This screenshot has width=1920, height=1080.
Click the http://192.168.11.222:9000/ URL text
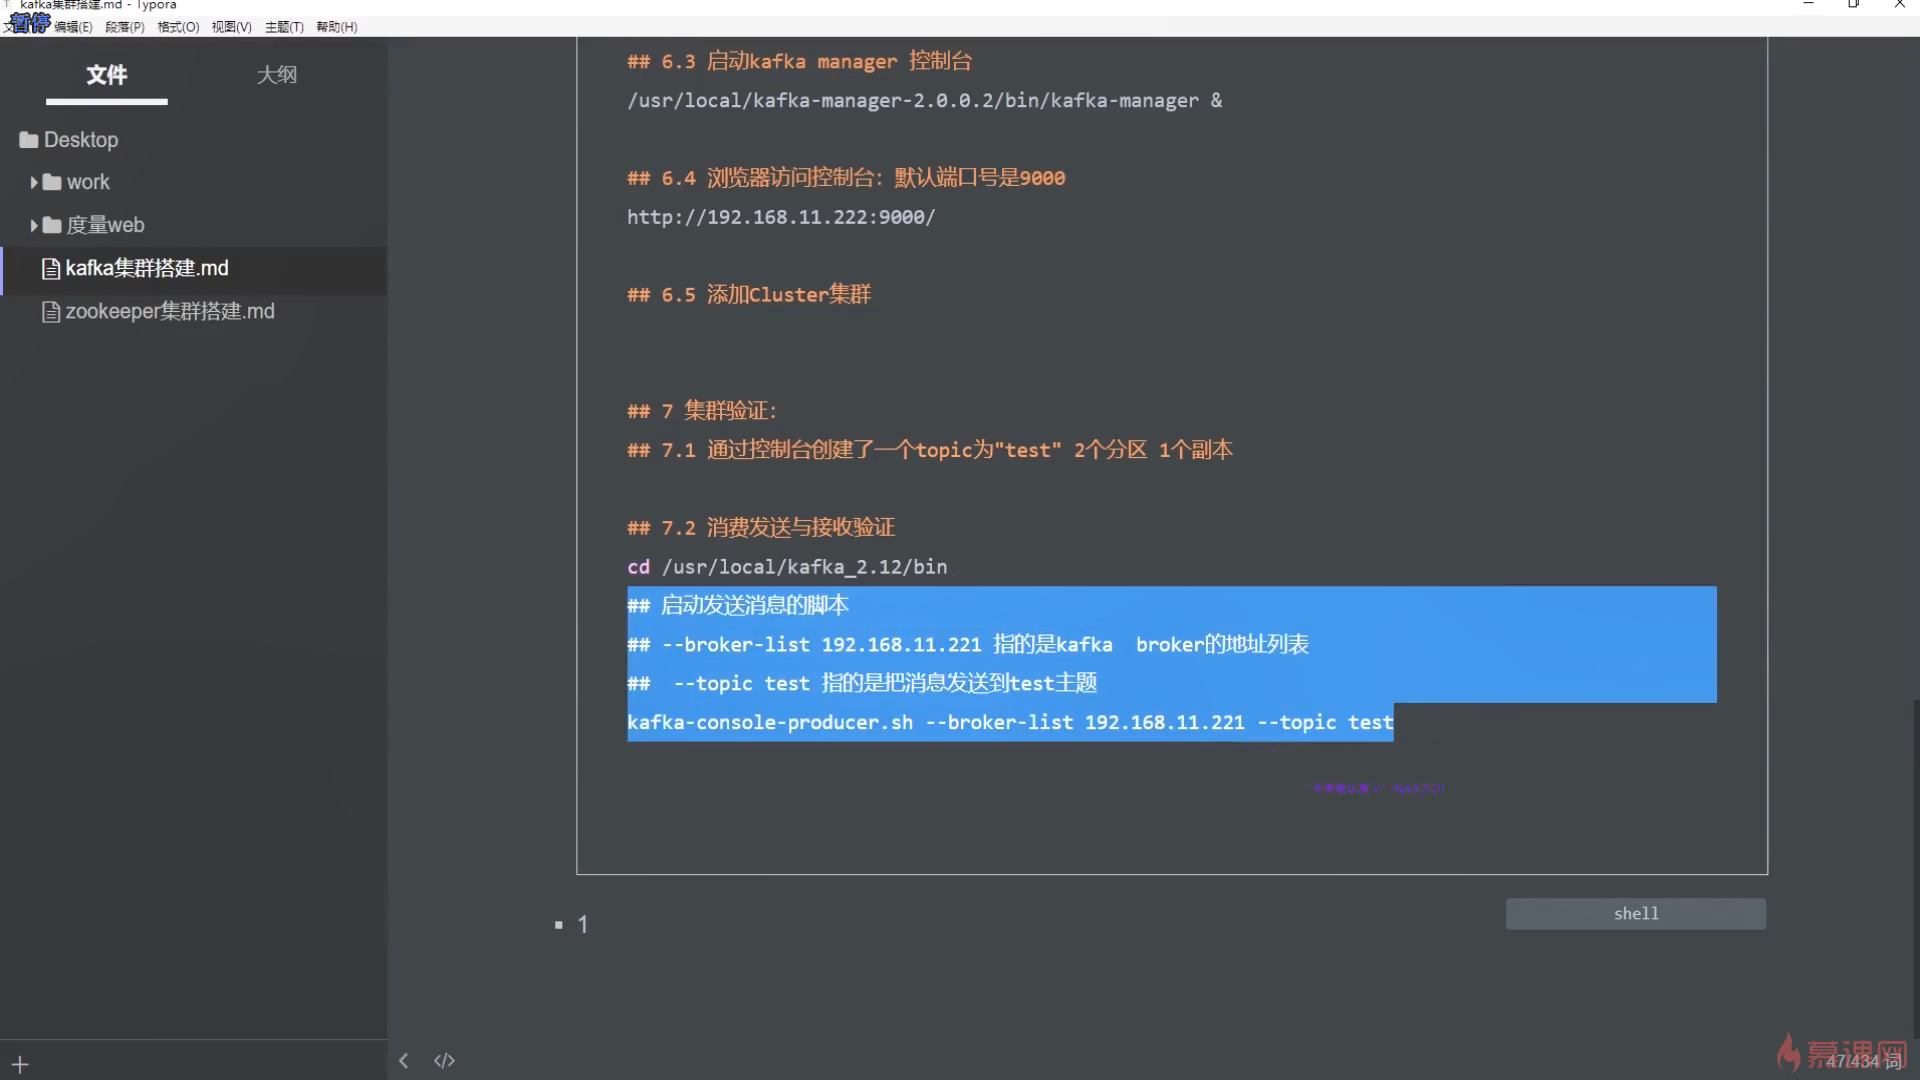[780, 217]
